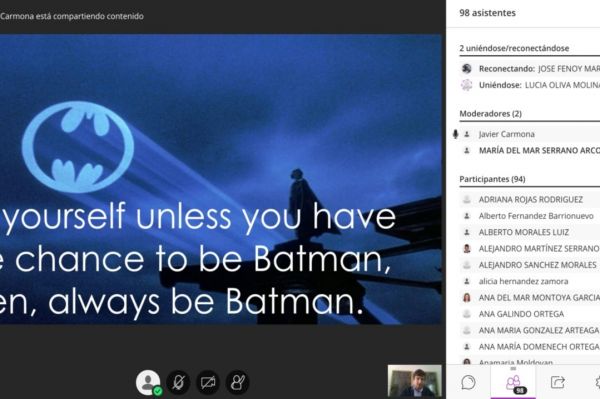Click the shared Batman slide content
The width and height of the screenshot is (600, 399).
point(220,179)
